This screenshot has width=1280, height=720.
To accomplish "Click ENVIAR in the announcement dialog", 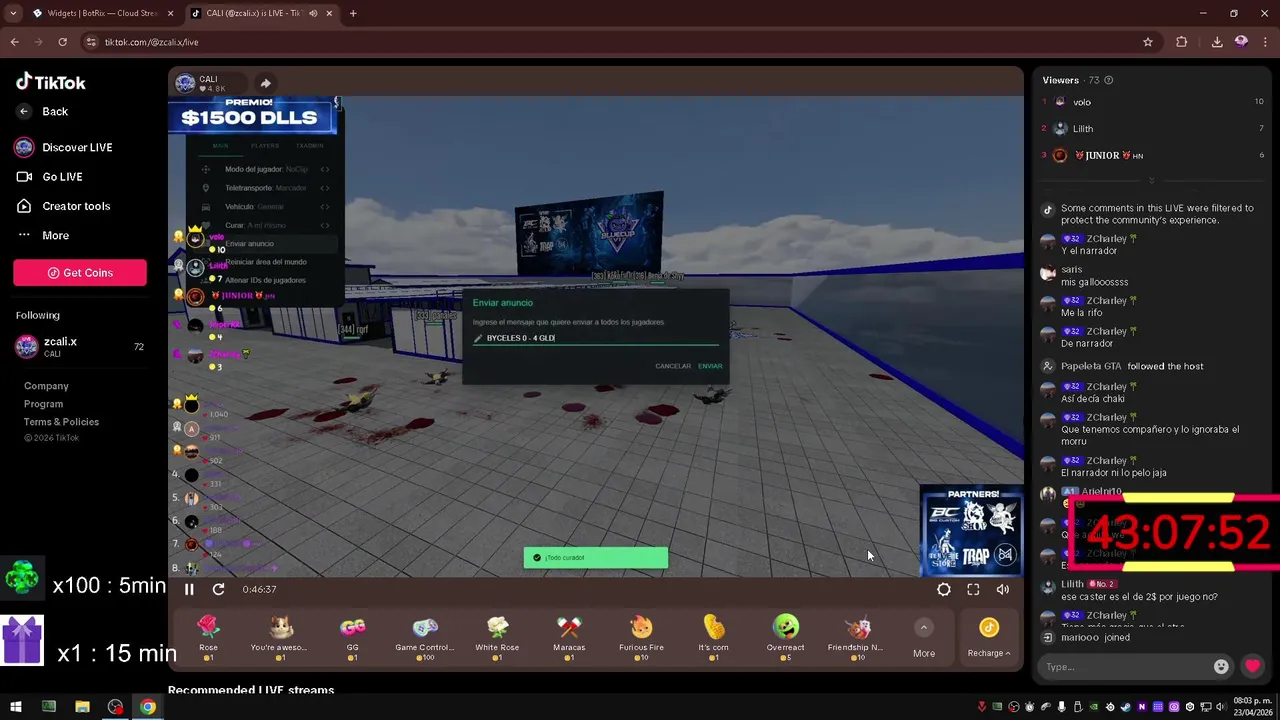I will [x=710, y=366].
